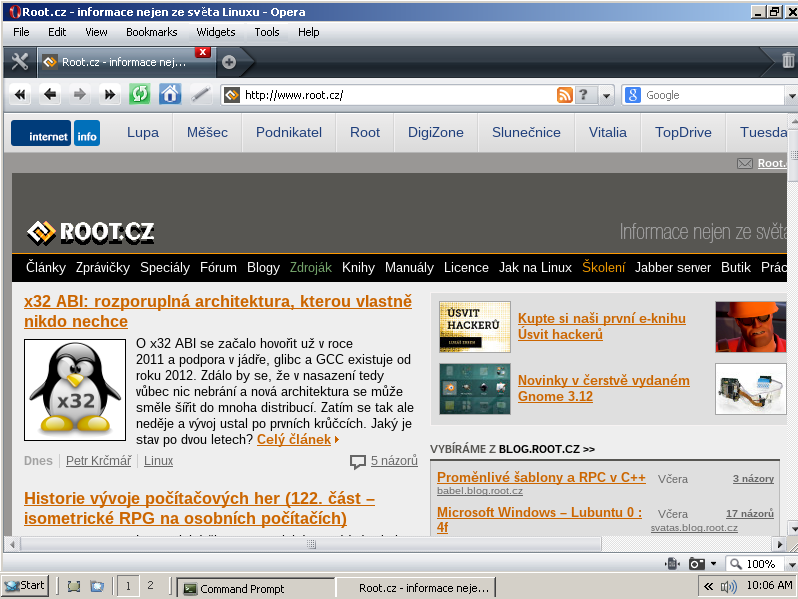Open the File menu
The width and height of the screenshot is (798, 599).
click(21, 32)
